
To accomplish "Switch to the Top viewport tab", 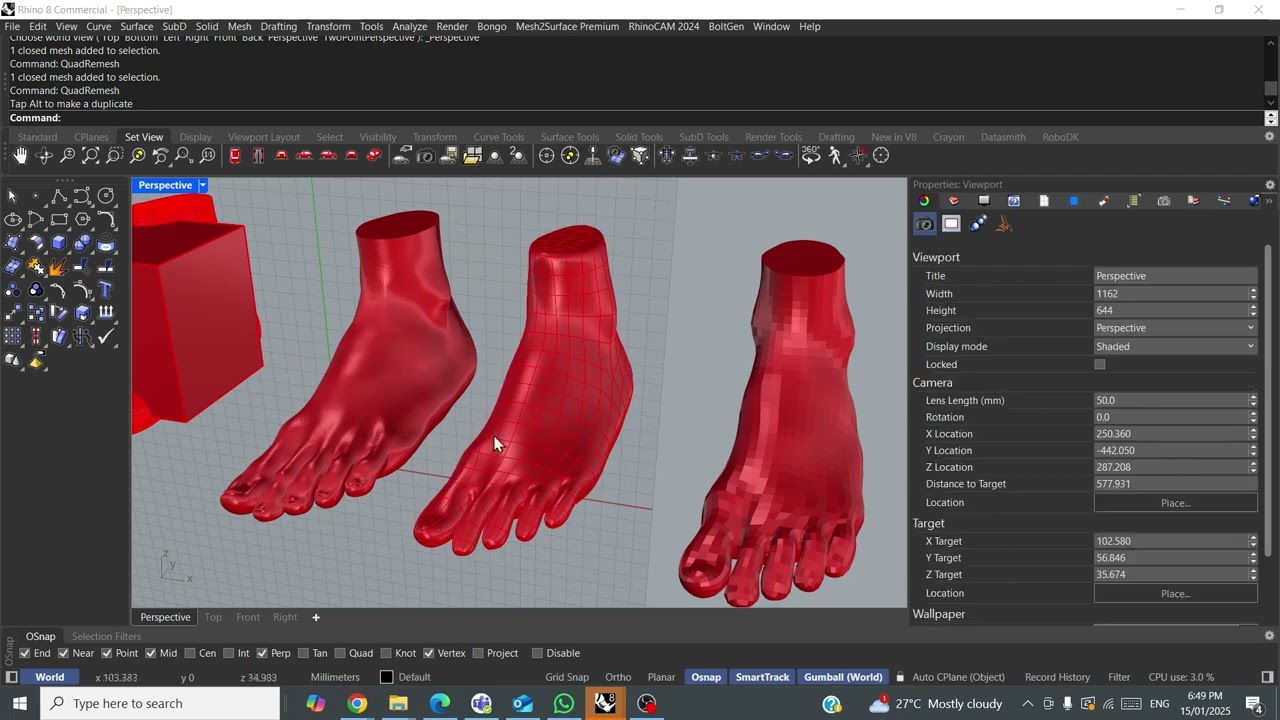I will [x=213, y=618].
